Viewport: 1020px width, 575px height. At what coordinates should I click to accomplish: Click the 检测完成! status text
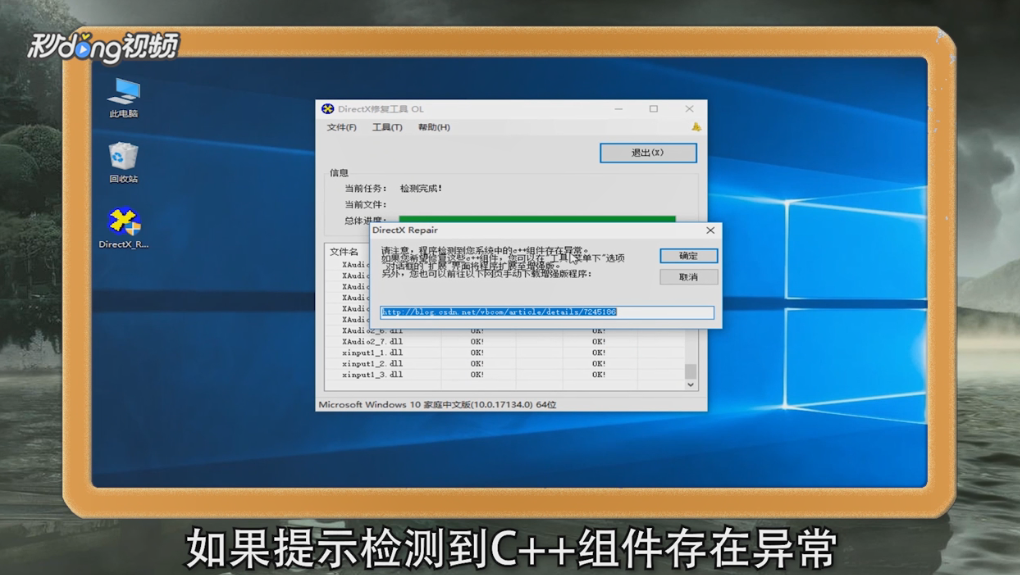coord(421,189)
